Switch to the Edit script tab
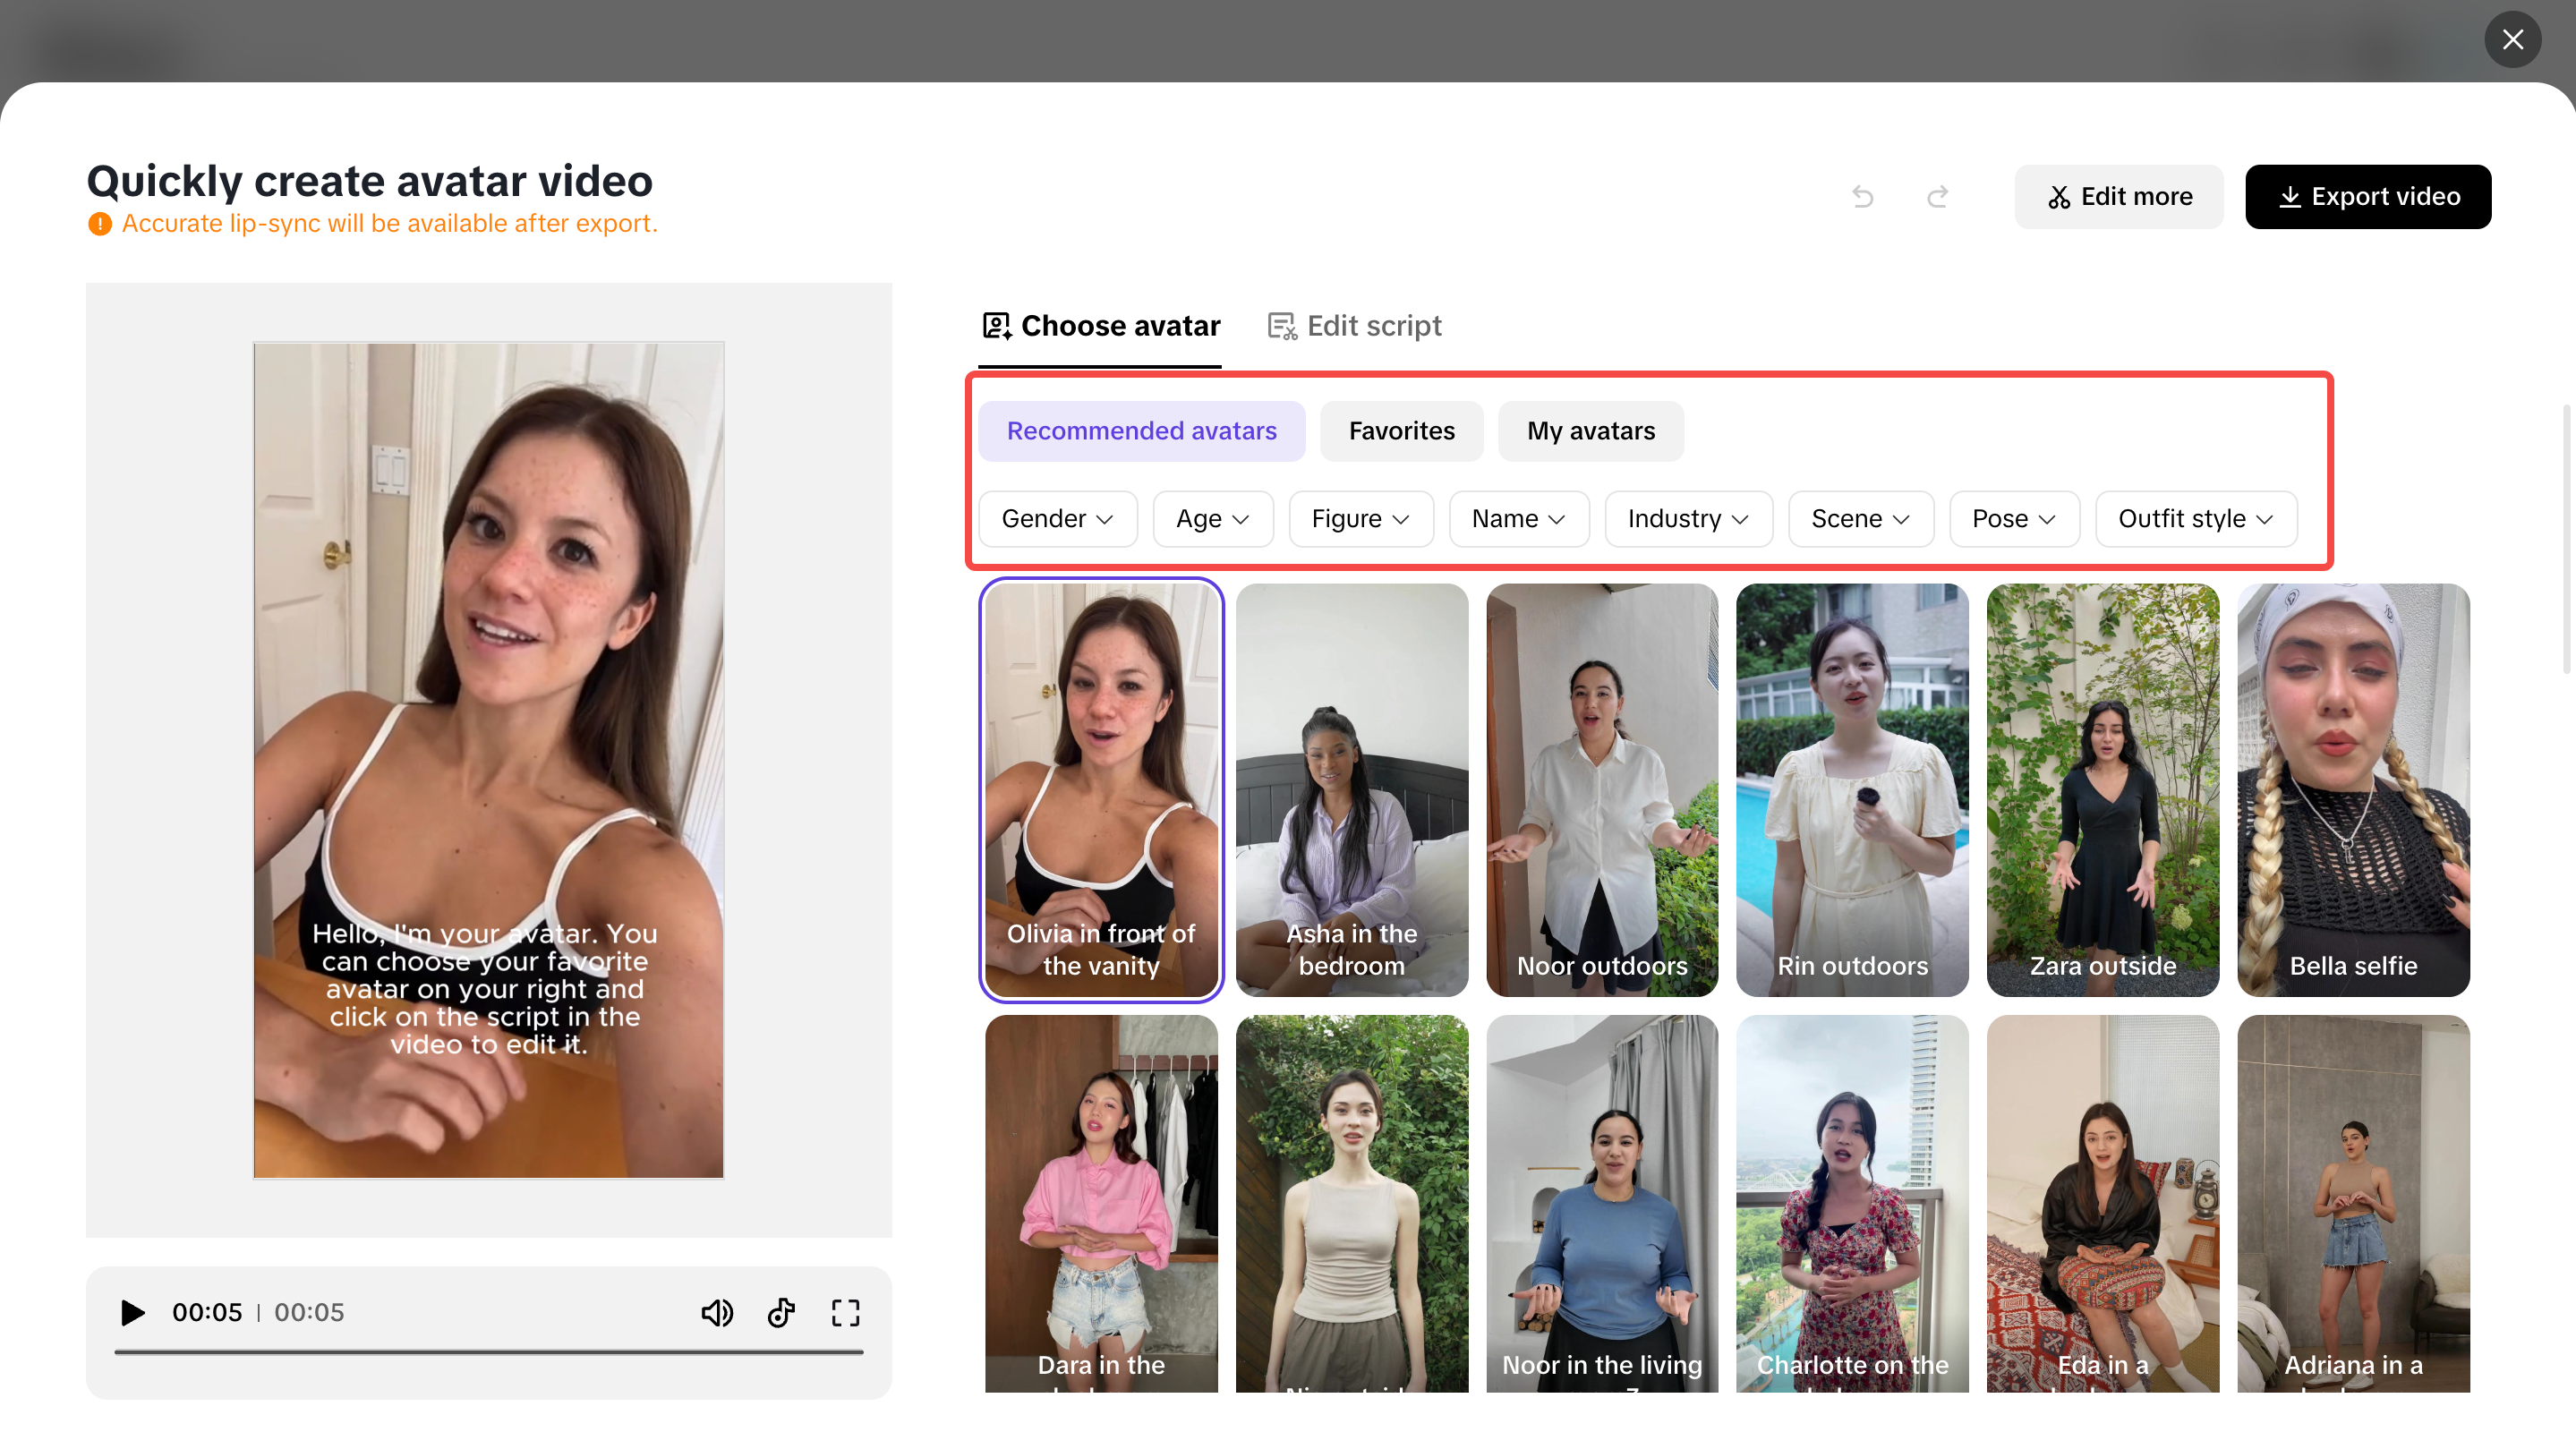Image resolution: width=2576 pixels, height=1432 pixels. (1354, 326)
